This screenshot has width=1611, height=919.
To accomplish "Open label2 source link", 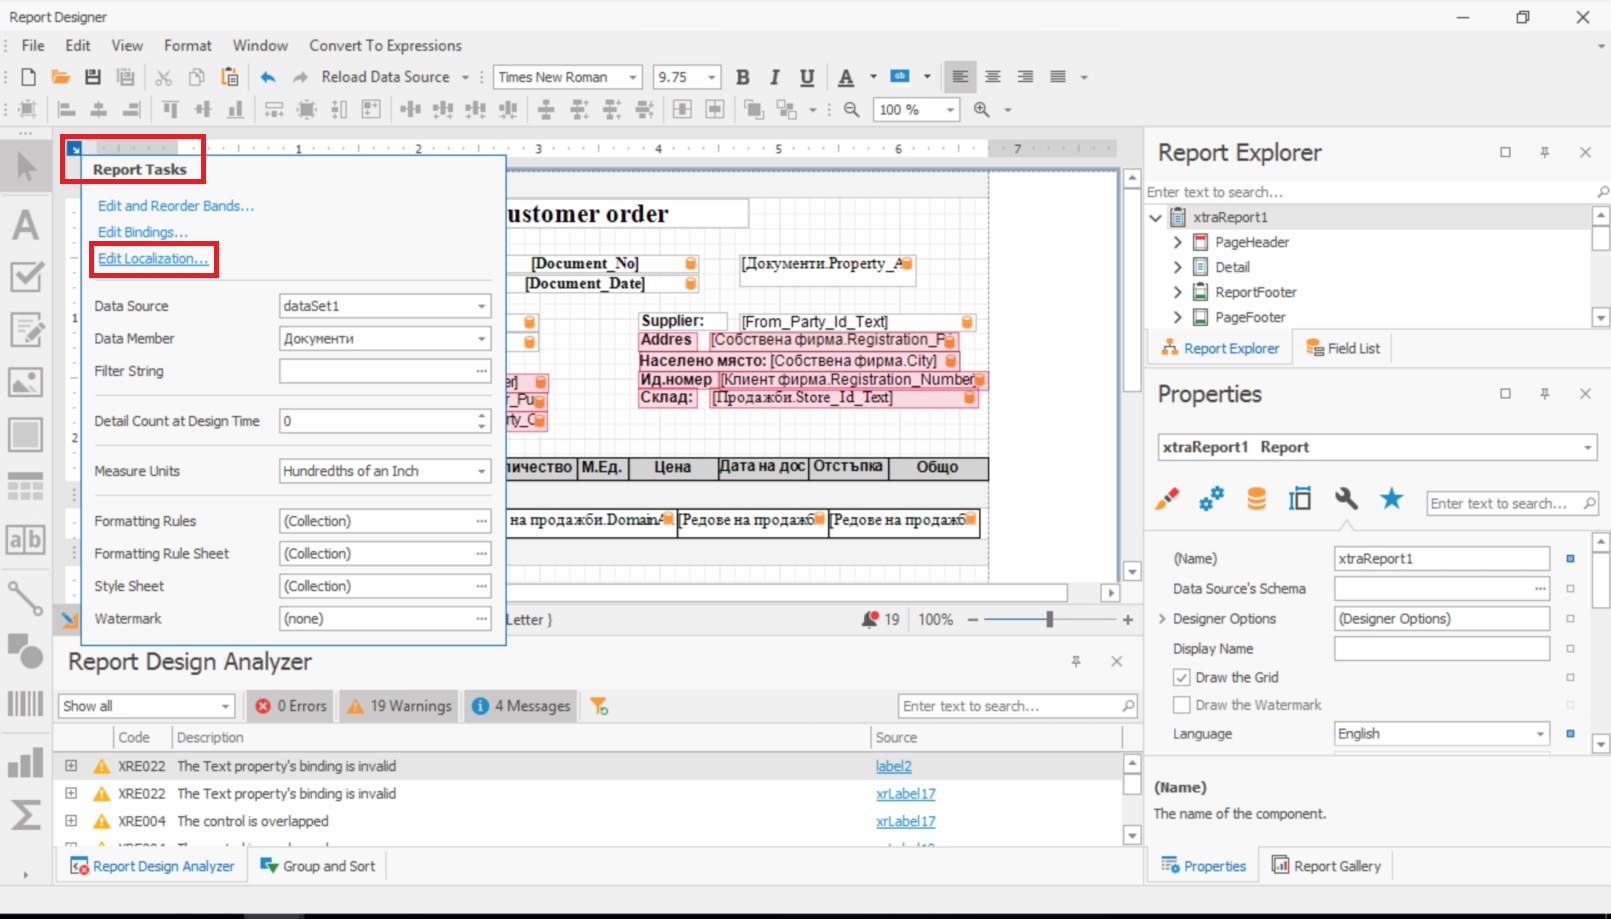I will (x=894, y=766).
